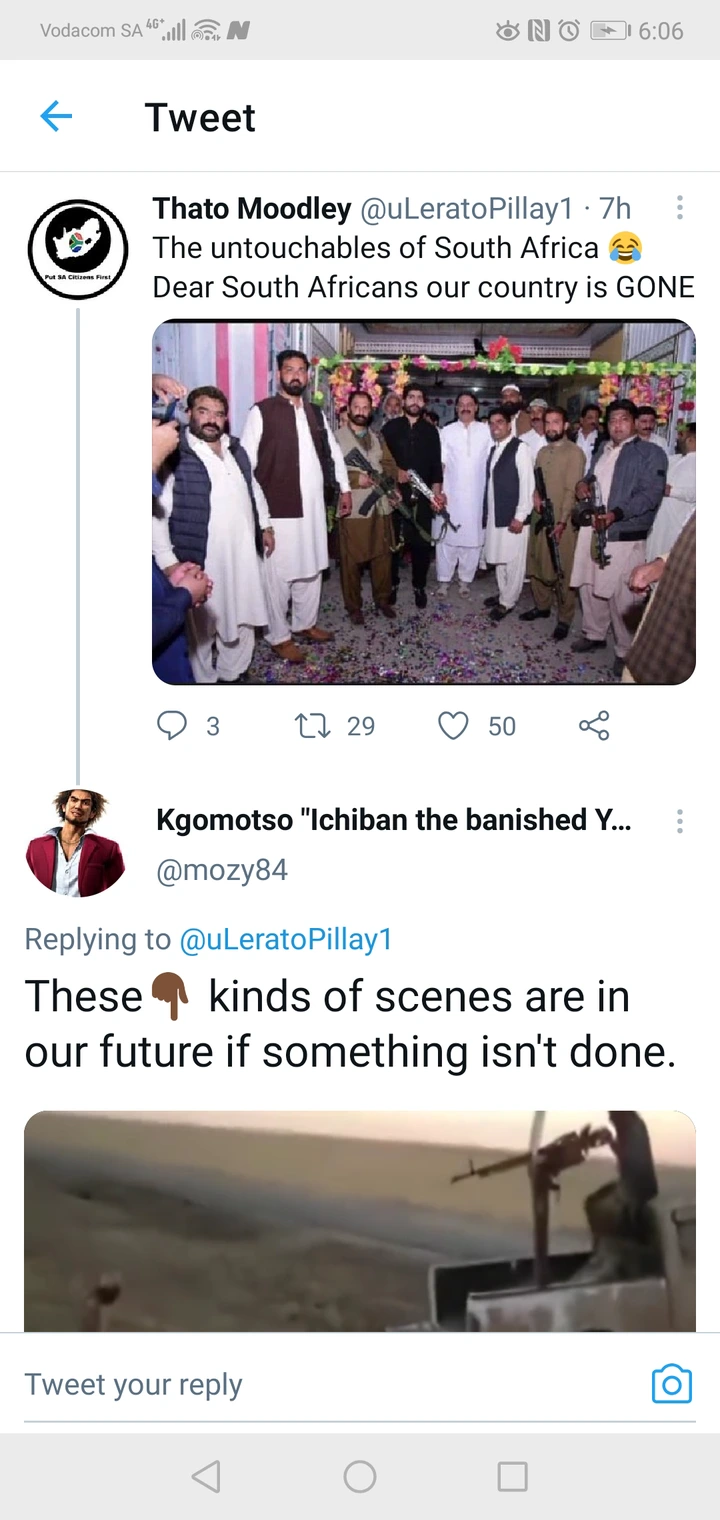720x1520 pixels.
Task: Click the @uLeratoPillay1 reply mention link
Action: pos(285,939)
